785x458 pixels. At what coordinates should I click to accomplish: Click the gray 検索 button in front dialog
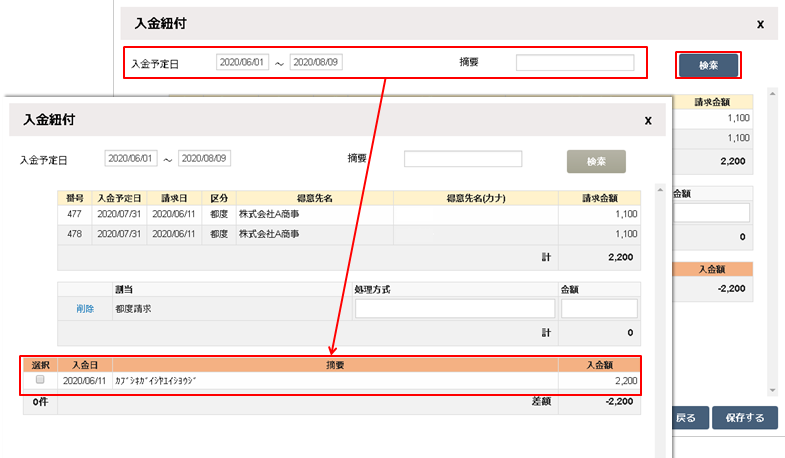click(x=596, y=161)
